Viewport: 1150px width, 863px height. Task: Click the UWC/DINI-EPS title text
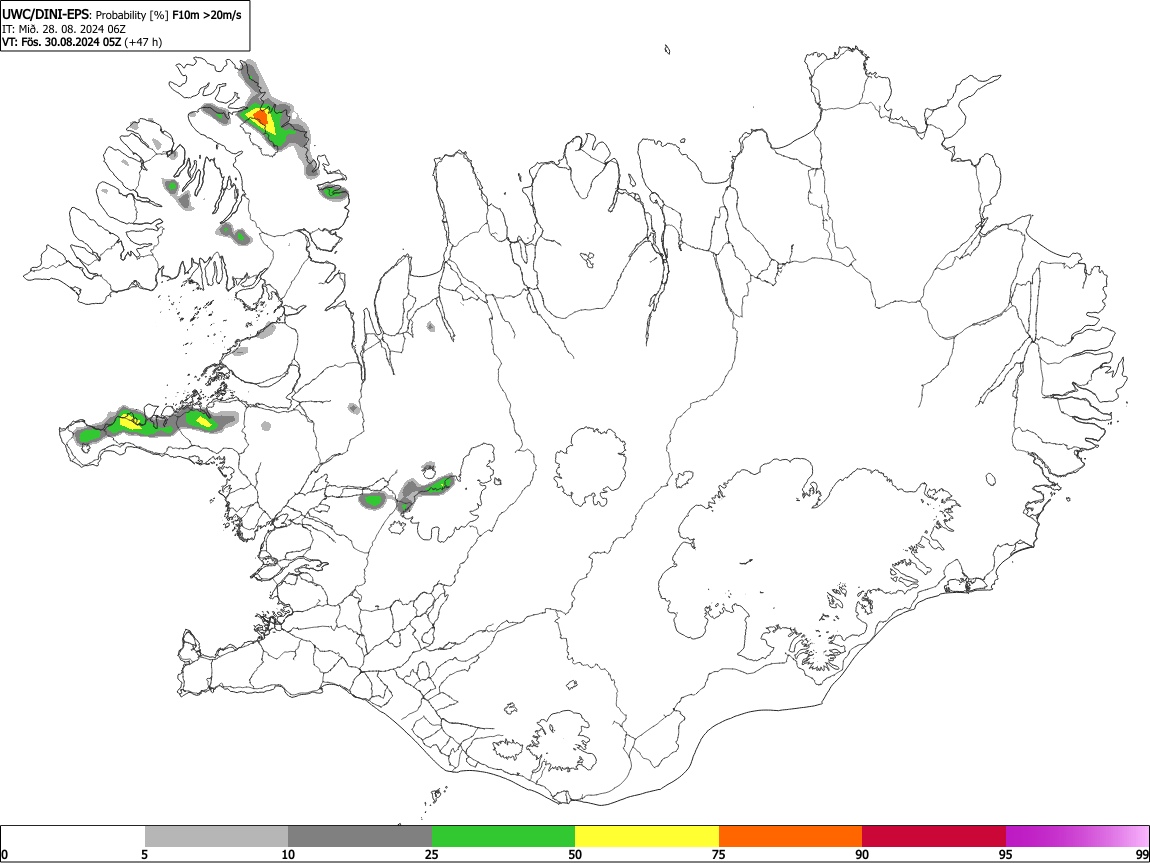pyautogui.click(x=46, y=15)
